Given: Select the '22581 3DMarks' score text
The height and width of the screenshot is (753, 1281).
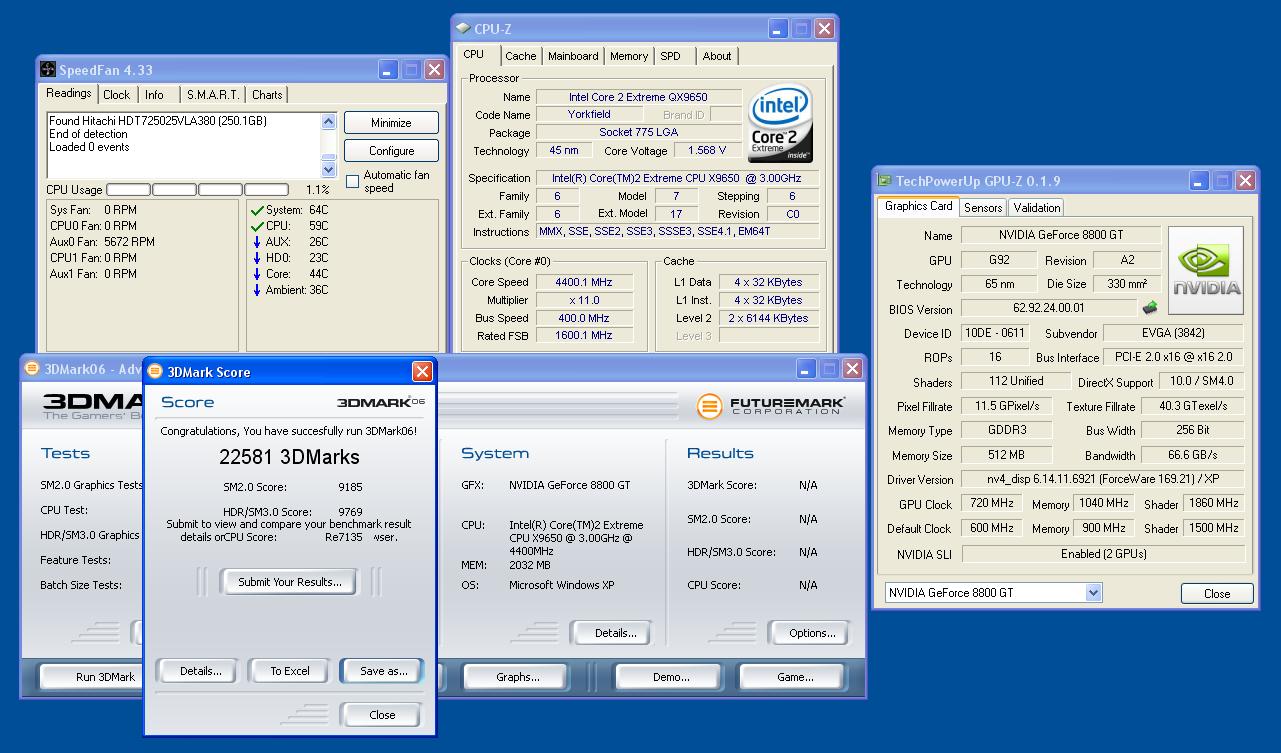Looking at the screenshot, I should pos(289,457).
